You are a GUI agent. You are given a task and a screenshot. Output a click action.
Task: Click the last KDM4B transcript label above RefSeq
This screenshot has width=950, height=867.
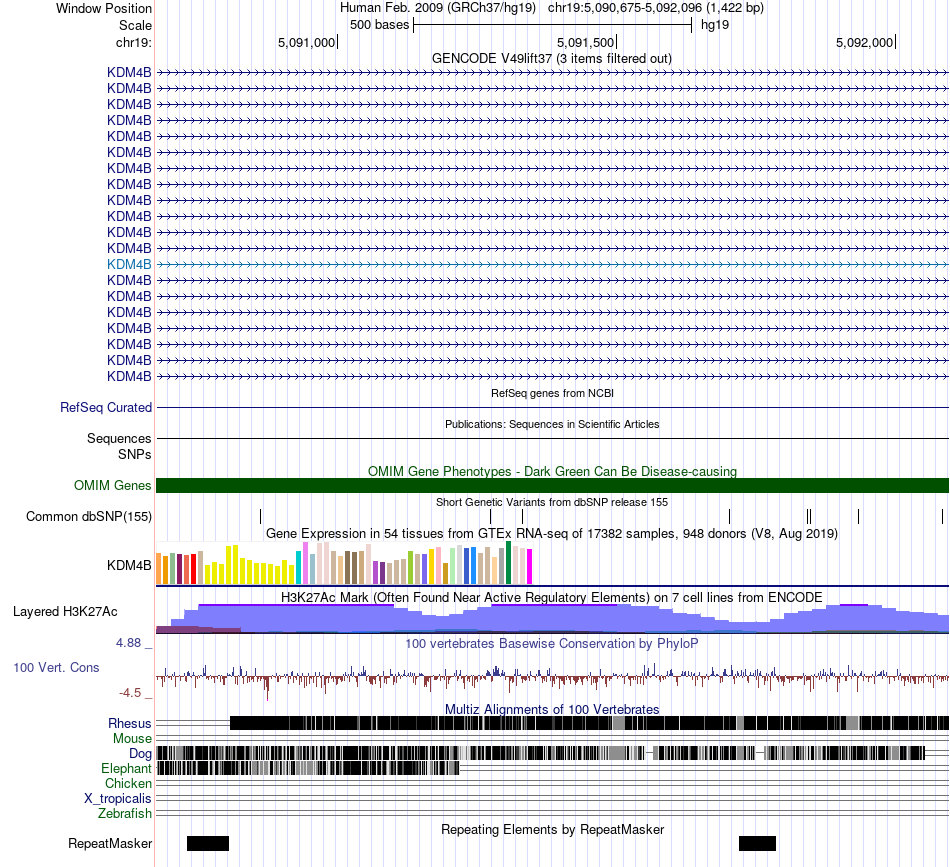point(129,376)
